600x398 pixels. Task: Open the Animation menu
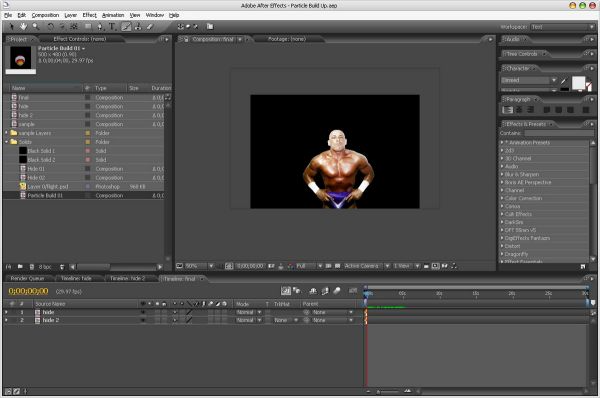pyautogui.click(x=113, y=15)
